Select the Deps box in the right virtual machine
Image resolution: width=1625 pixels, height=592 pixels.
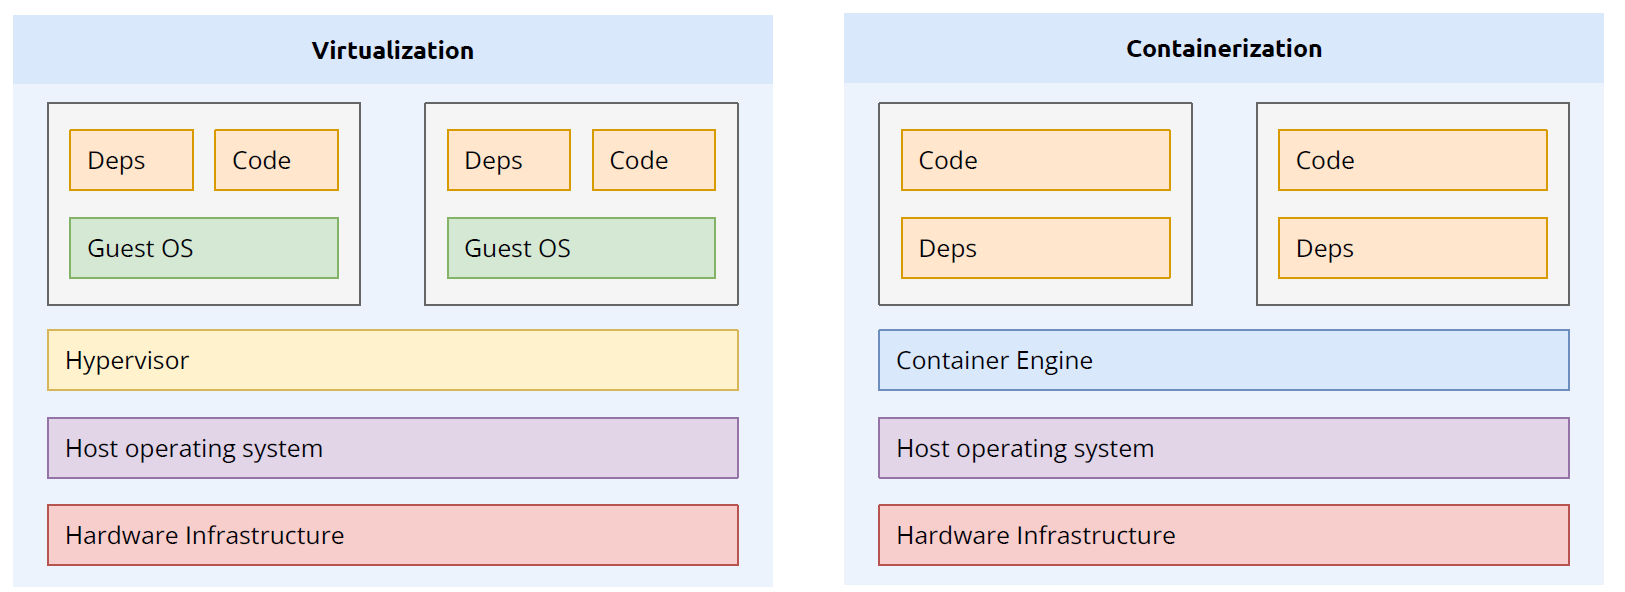[508, 160]
